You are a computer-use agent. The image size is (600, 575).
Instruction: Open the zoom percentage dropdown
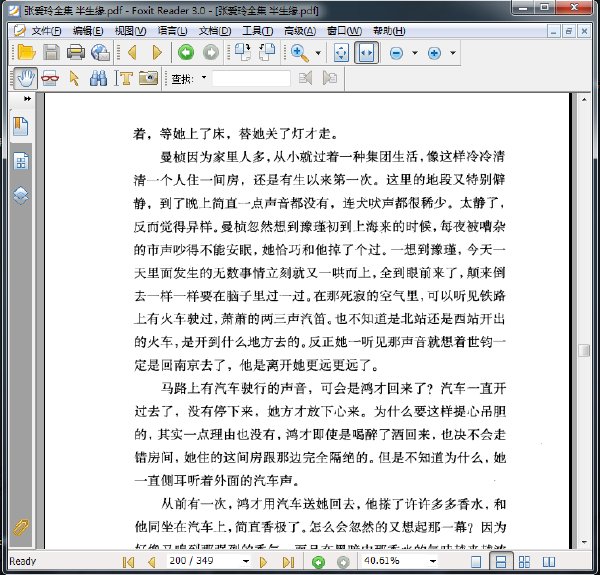click(x=433, y=561)
